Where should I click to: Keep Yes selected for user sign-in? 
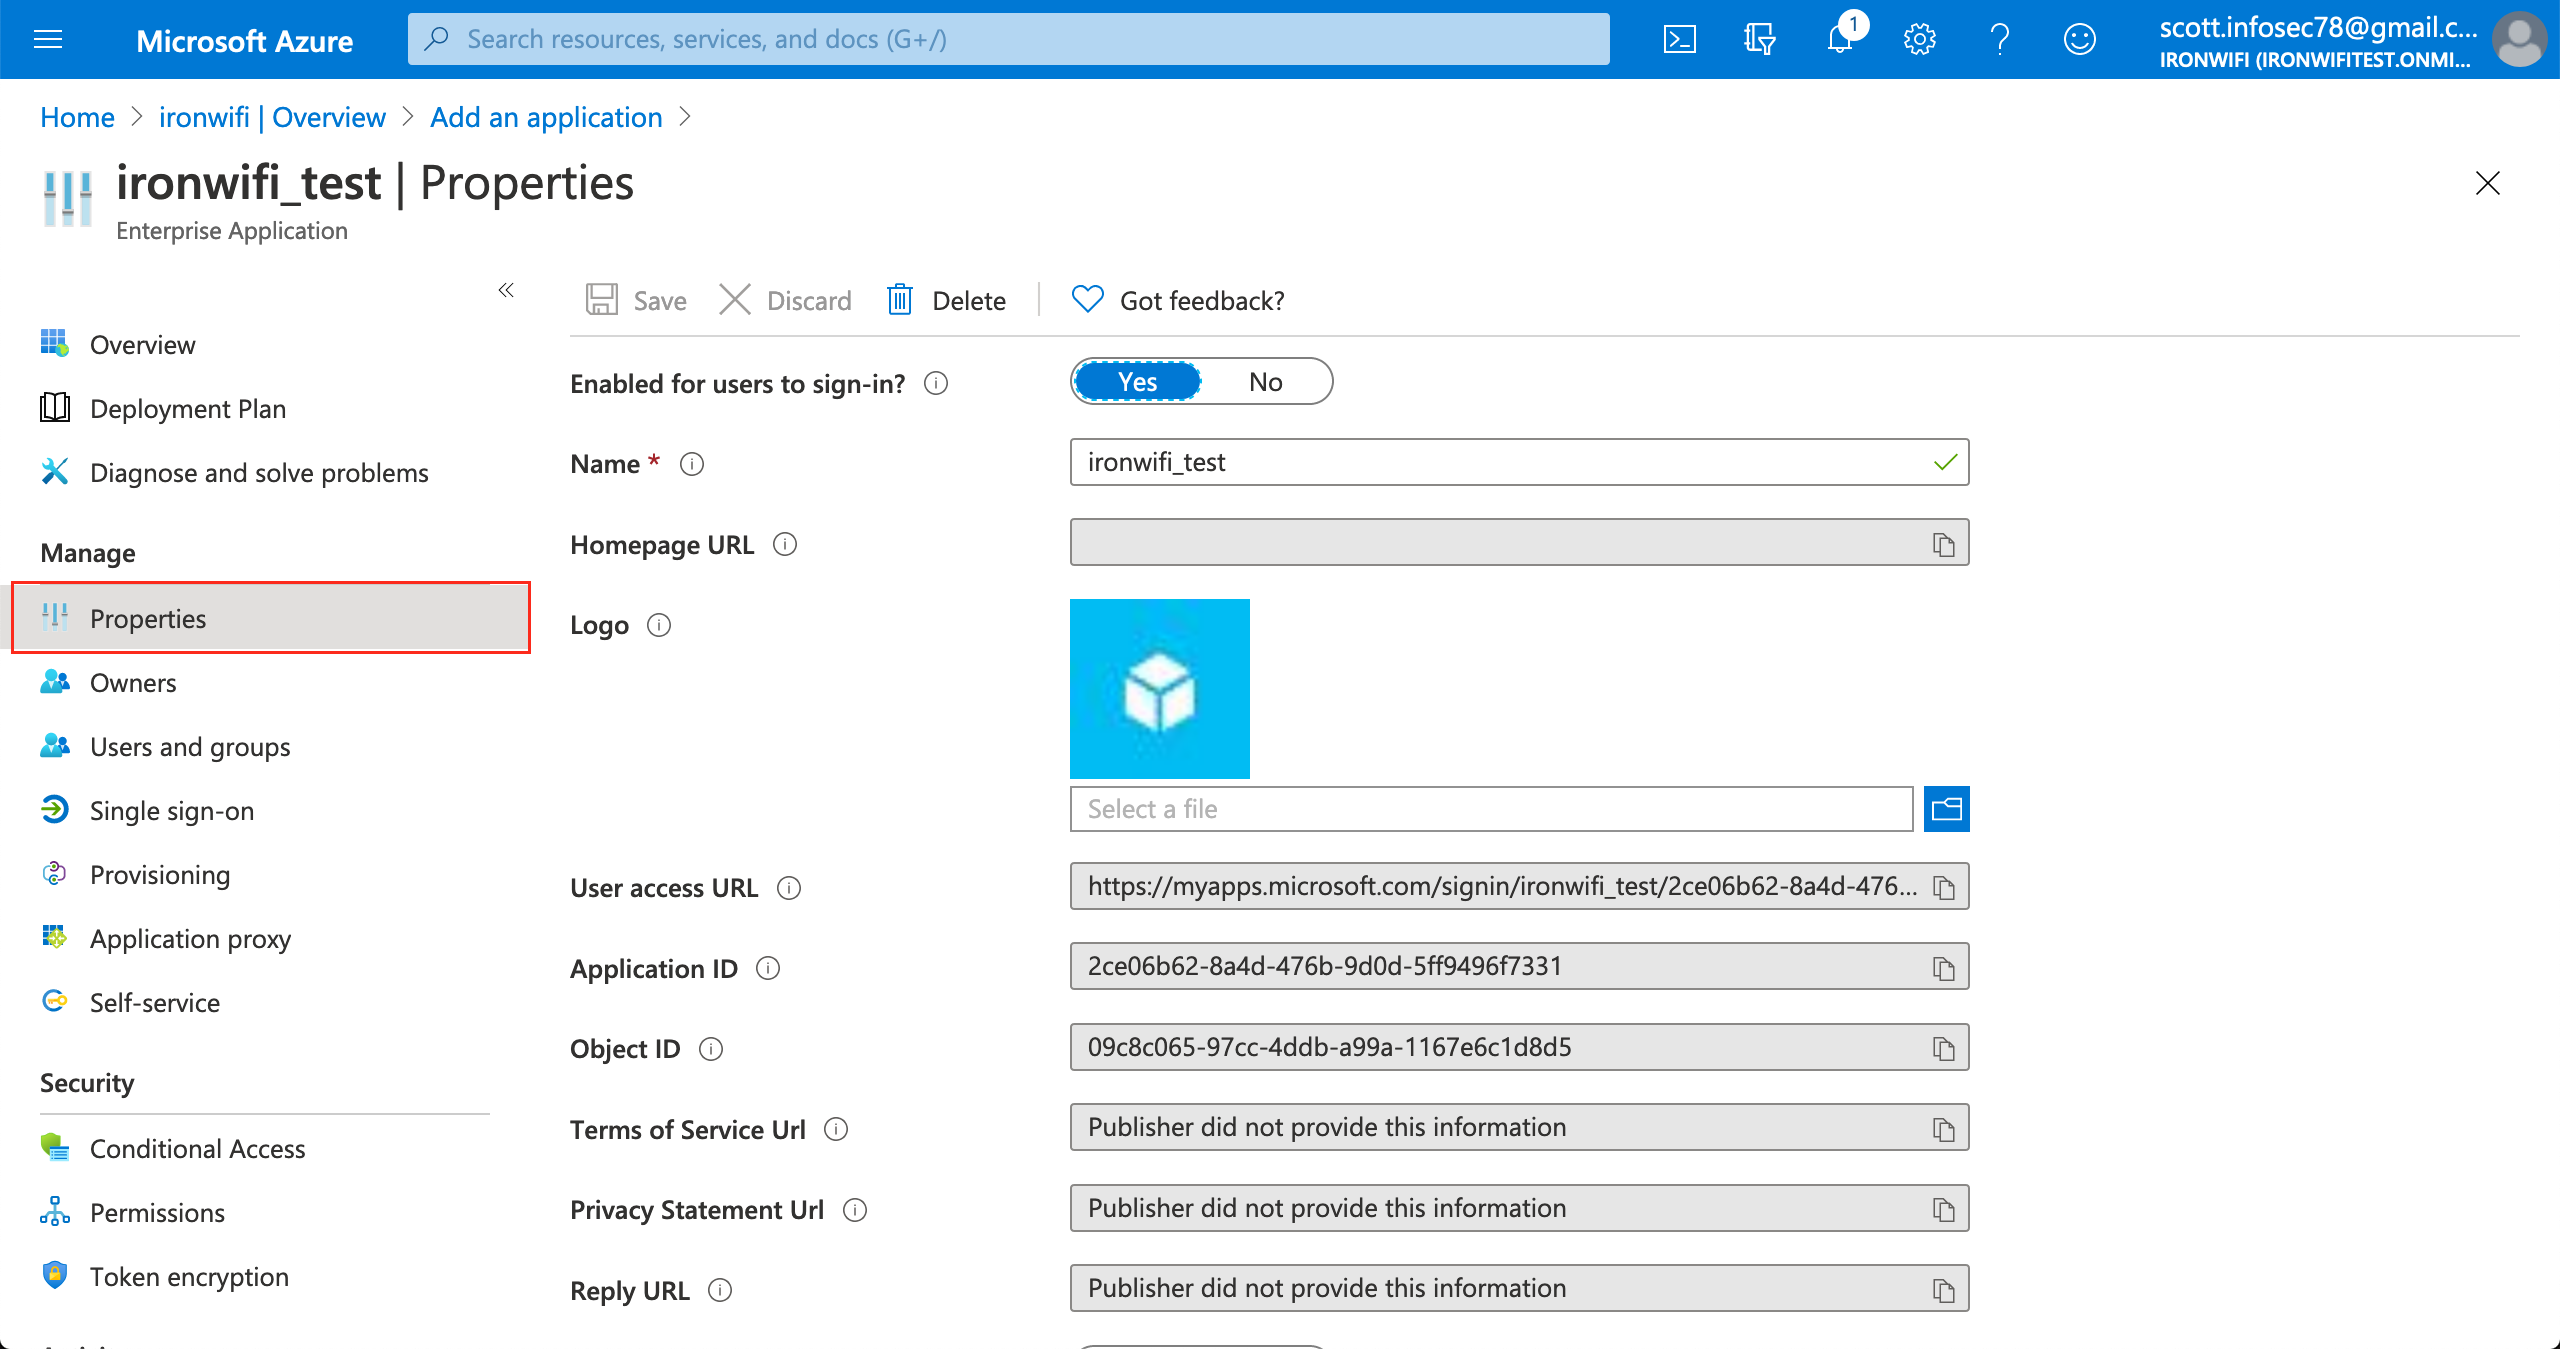[x=1136, y=381]
